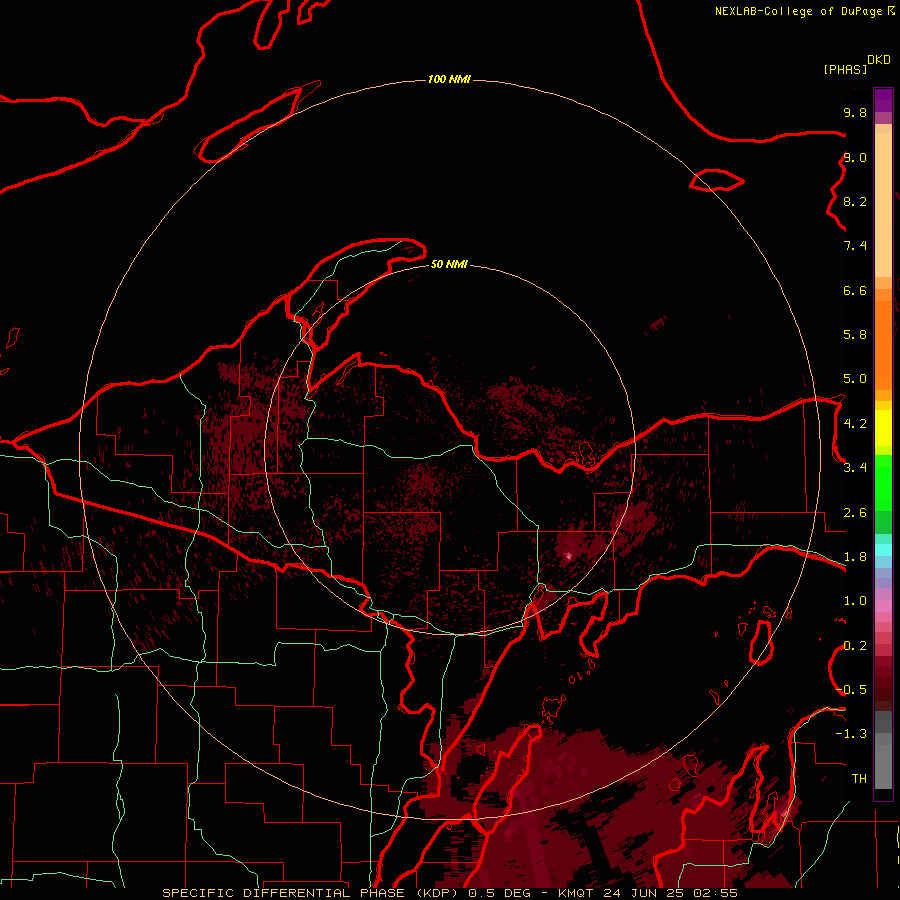Click the 5.8 legend value
The width and height of the screenshot is (900, 900).
pos(855,335)
